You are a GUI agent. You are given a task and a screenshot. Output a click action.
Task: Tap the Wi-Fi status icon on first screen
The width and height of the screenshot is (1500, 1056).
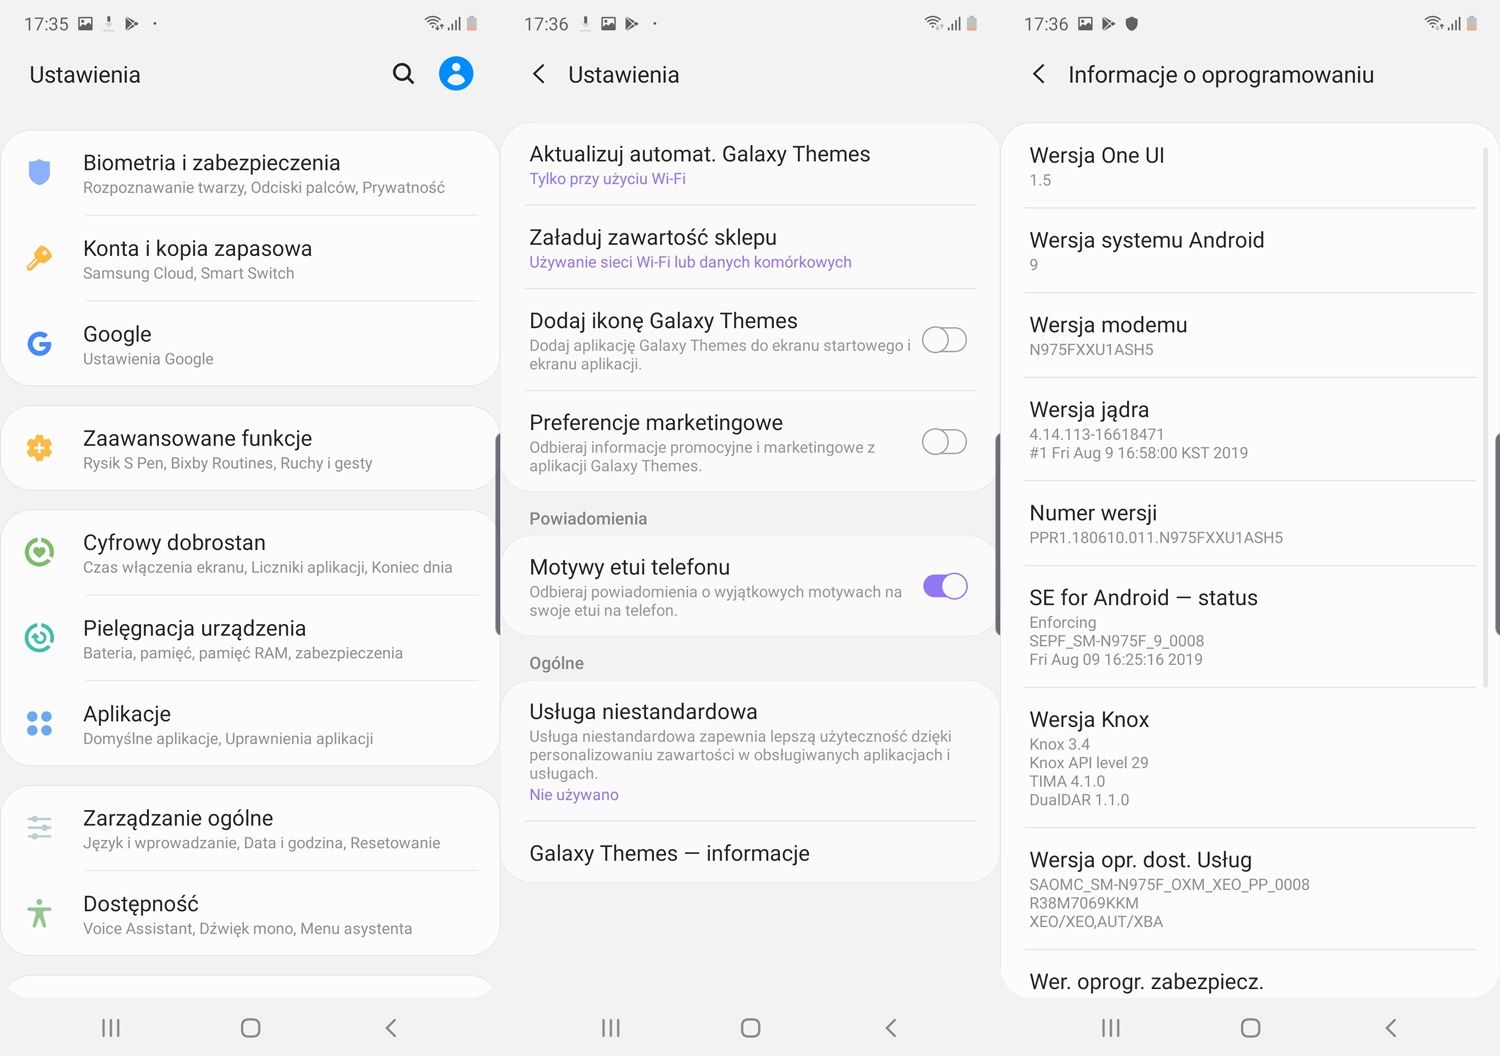[433, 23]
